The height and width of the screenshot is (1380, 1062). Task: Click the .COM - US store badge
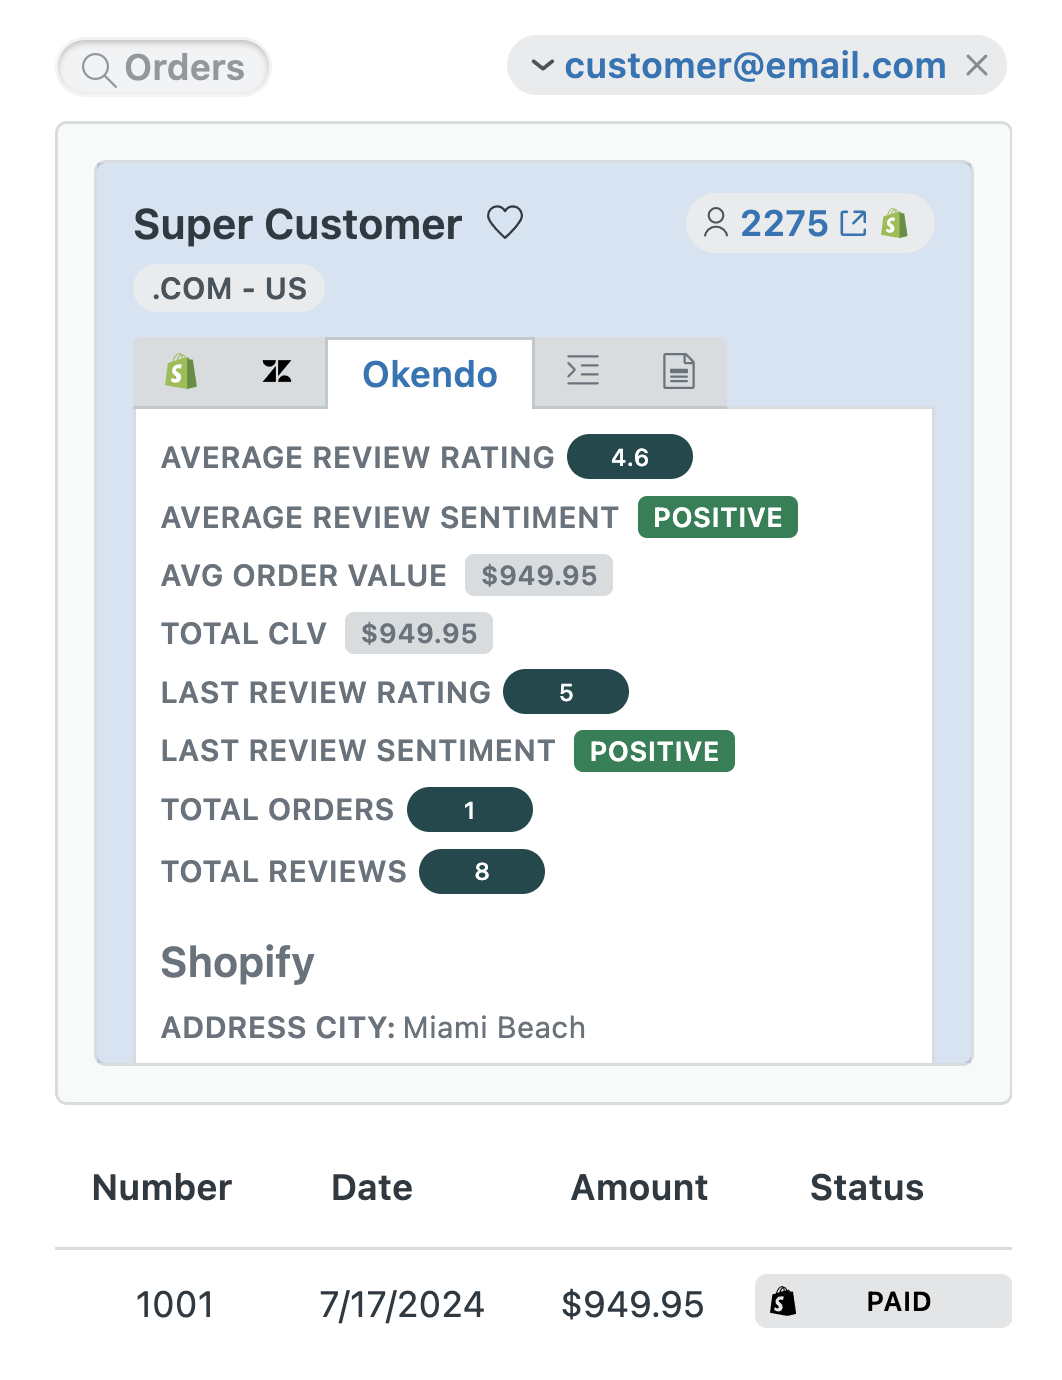[229, 288]
